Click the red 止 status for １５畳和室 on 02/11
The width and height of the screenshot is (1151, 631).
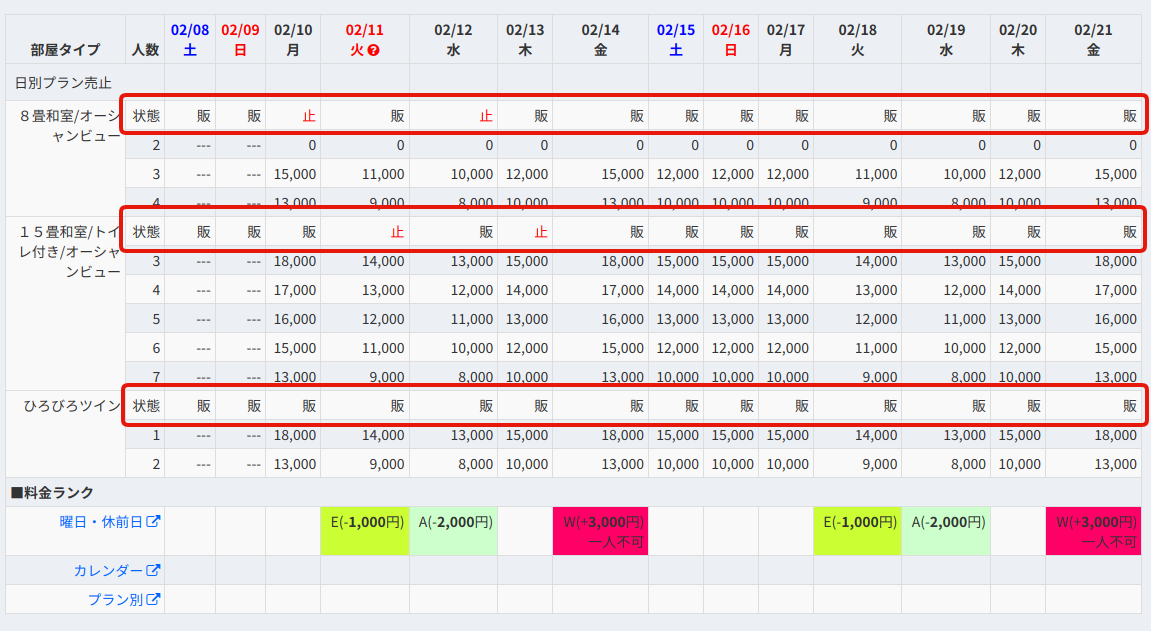(397, 232)
